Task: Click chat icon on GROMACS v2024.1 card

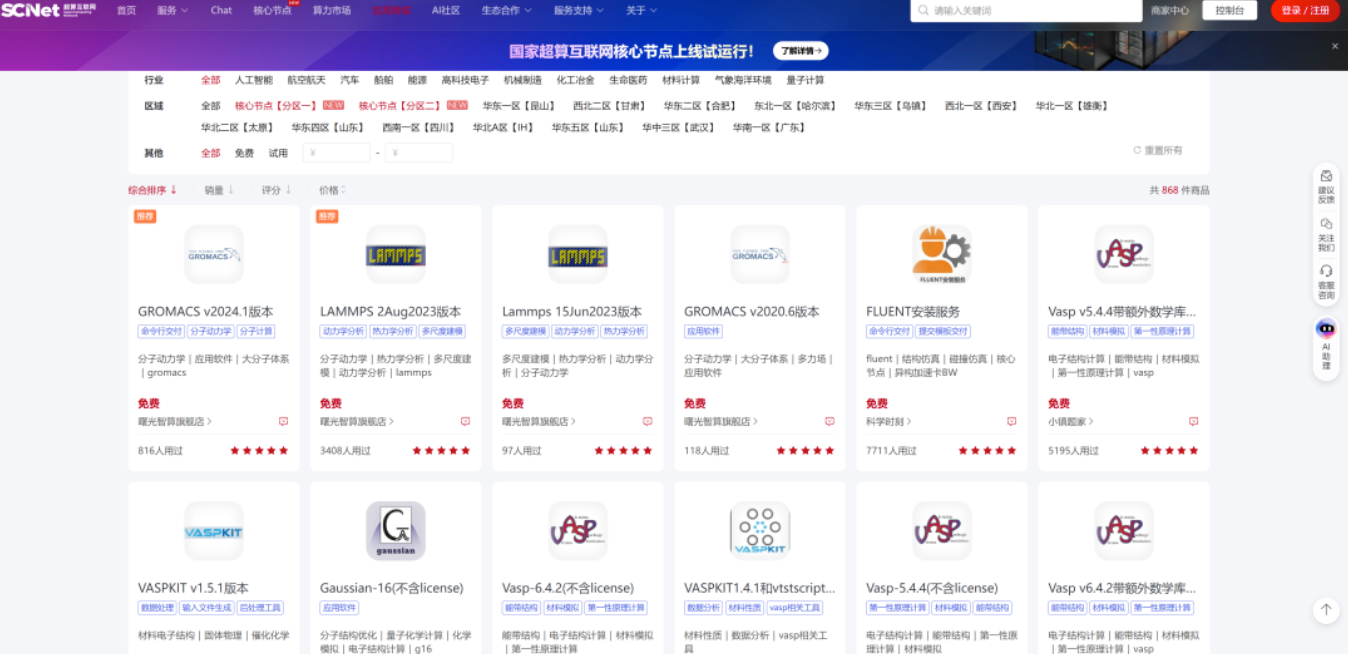Action: [283, 422]
